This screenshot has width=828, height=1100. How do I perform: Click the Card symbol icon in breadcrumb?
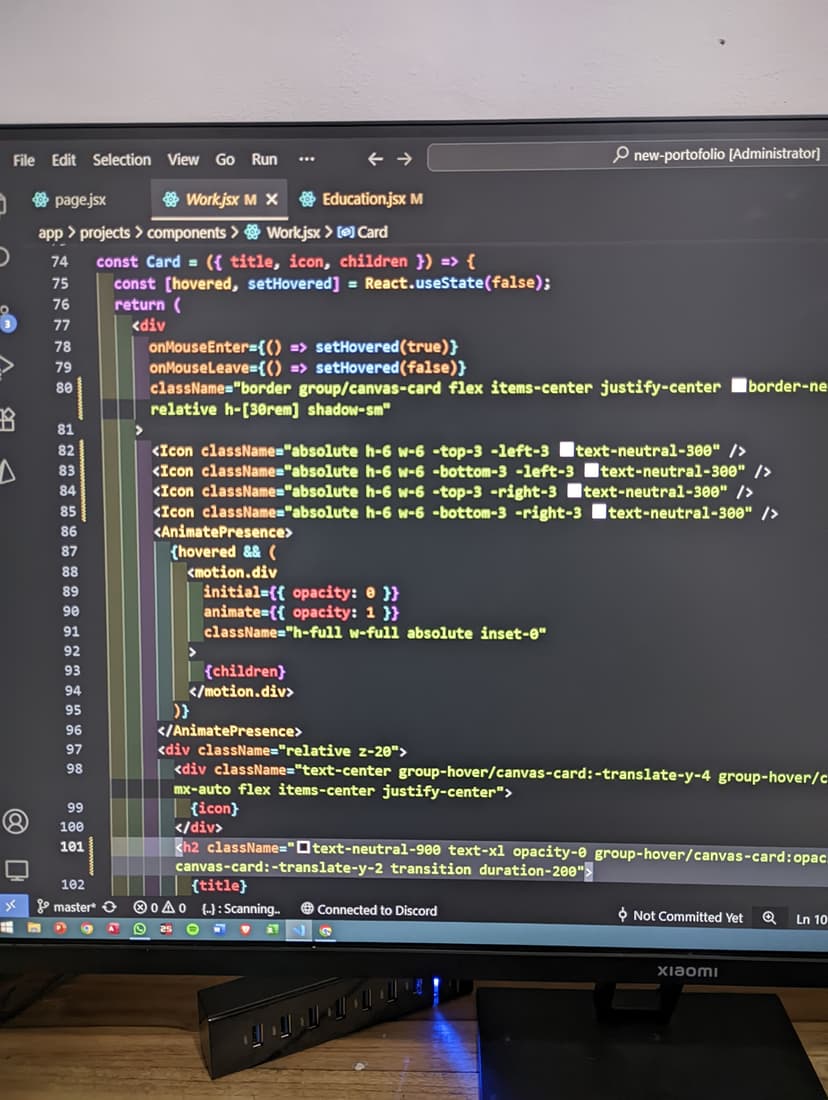[x=345, y=232]
